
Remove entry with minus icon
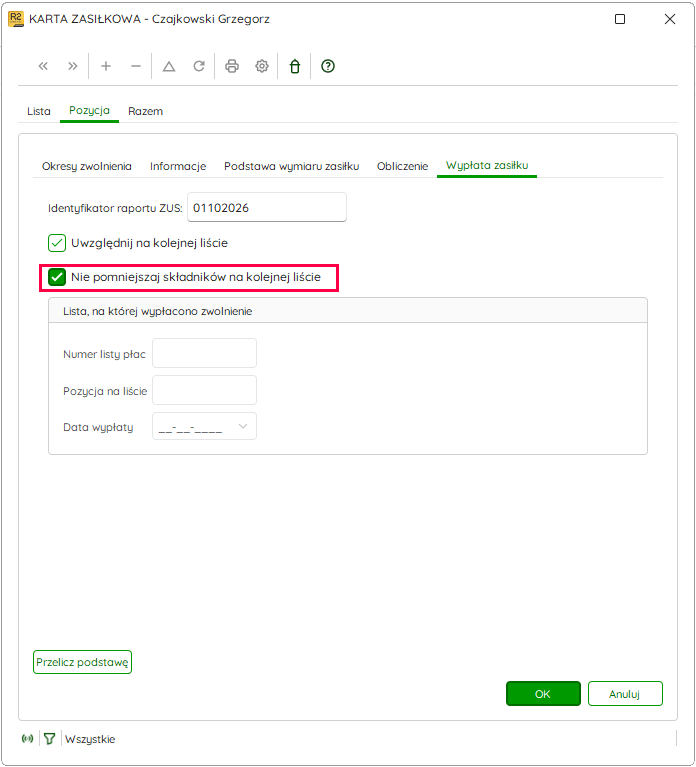135,66
